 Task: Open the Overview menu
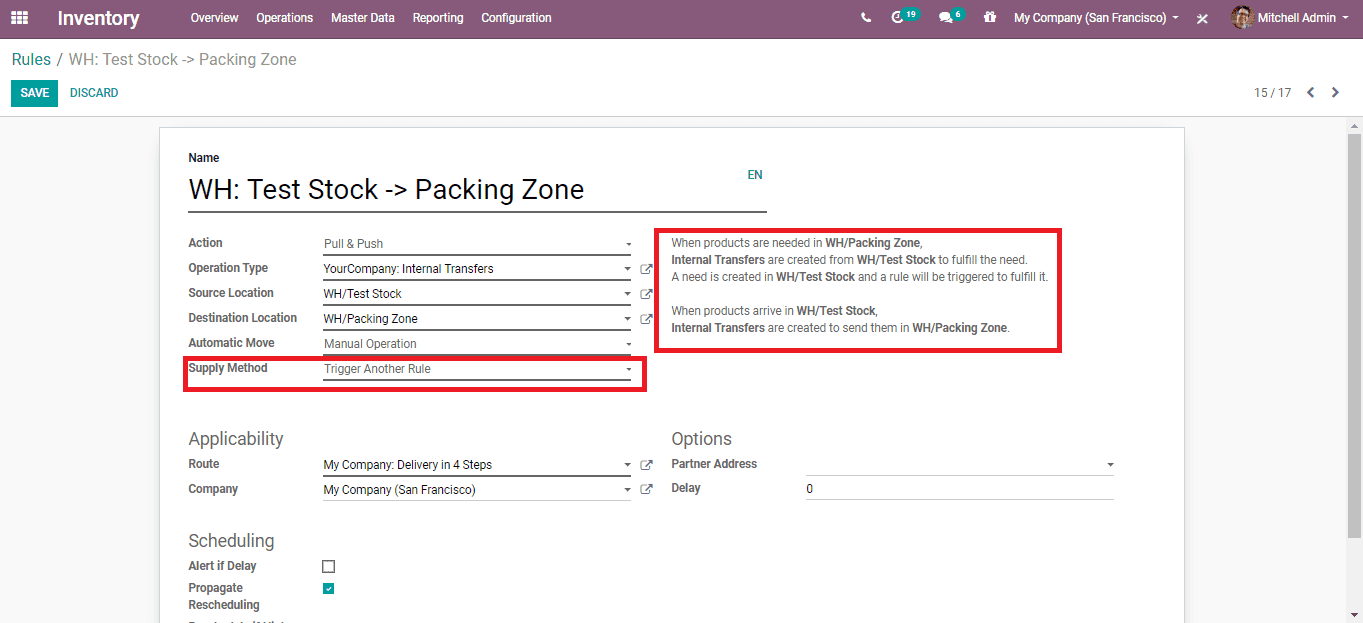tap(214, 18)
